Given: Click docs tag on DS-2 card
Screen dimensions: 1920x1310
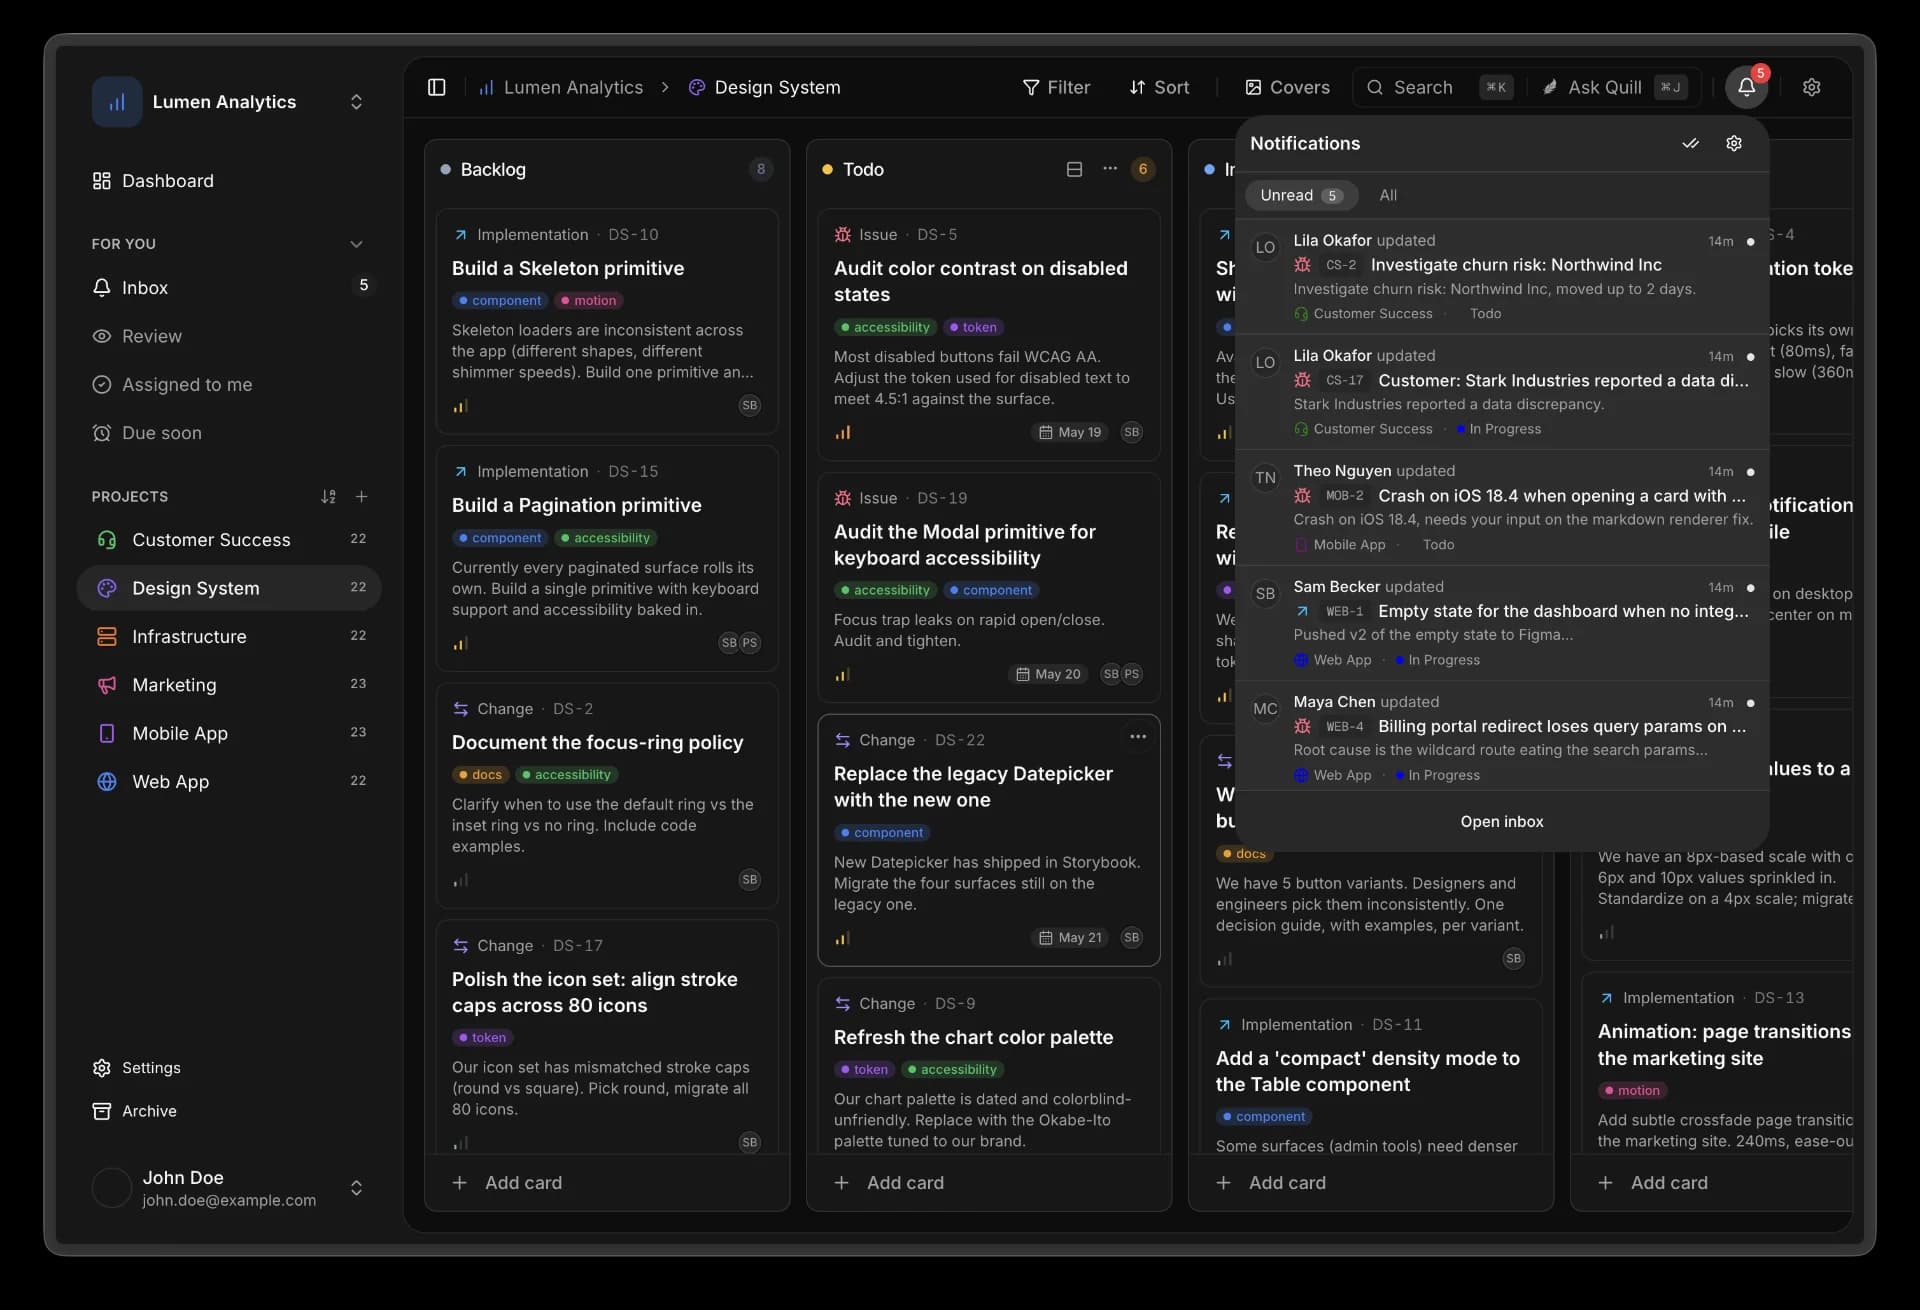Looking at the screenshot, I should [x=480, y=775].
